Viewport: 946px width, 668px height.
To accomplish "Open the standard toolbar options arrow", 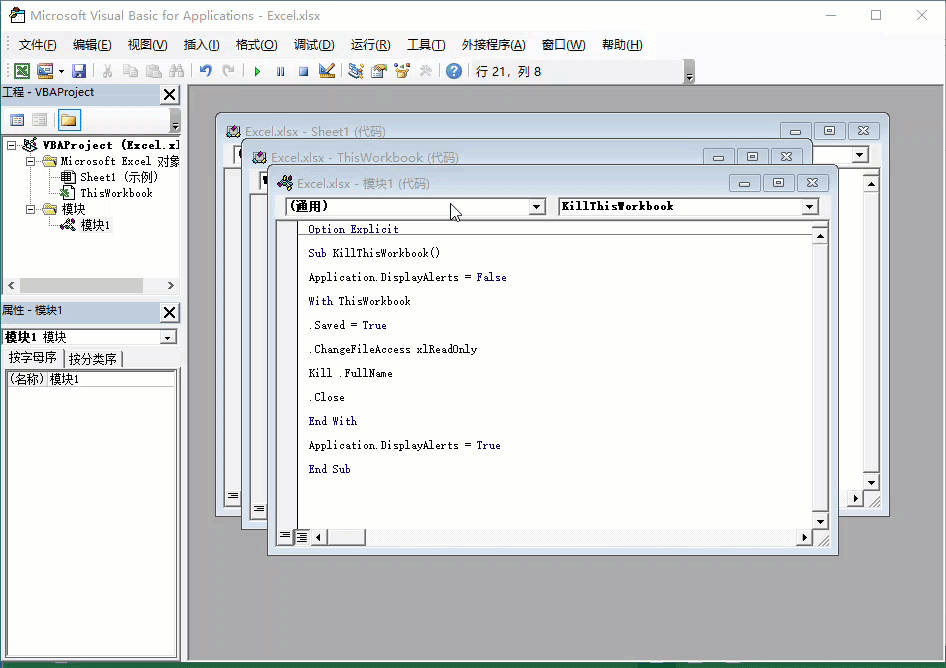I will pos(690,72).
